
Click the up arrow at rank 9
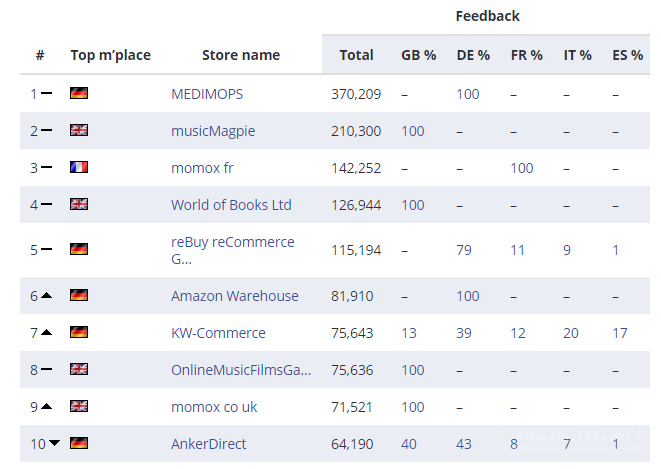(47, 407)
